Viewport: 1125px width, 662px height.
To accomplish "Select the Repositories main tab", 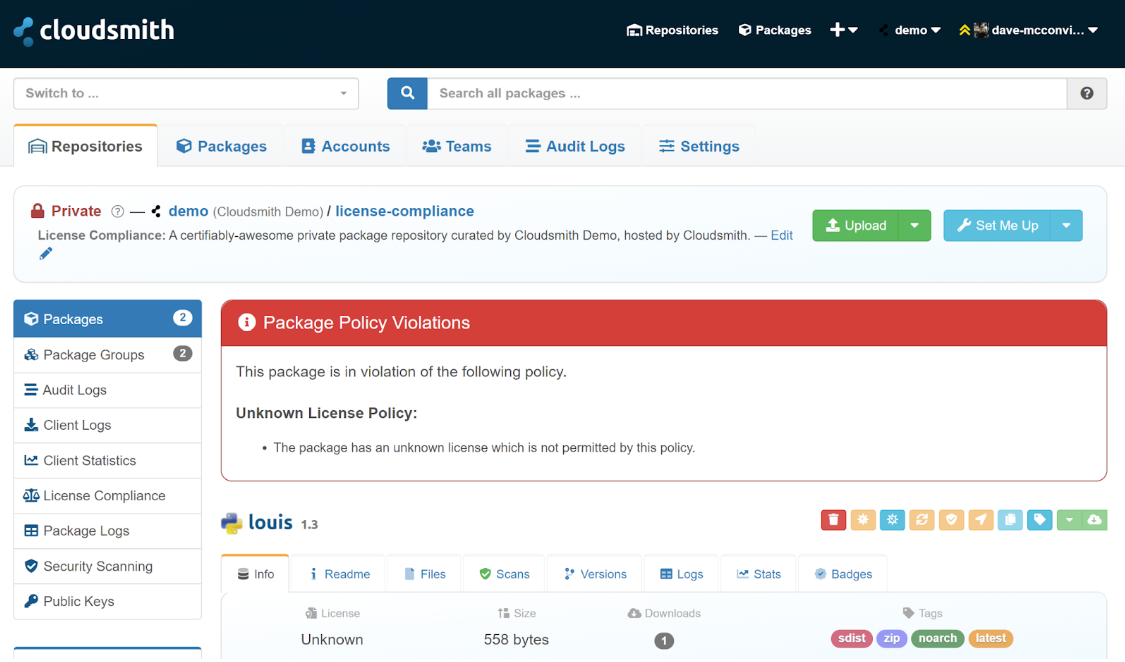I will pos(85,146).
